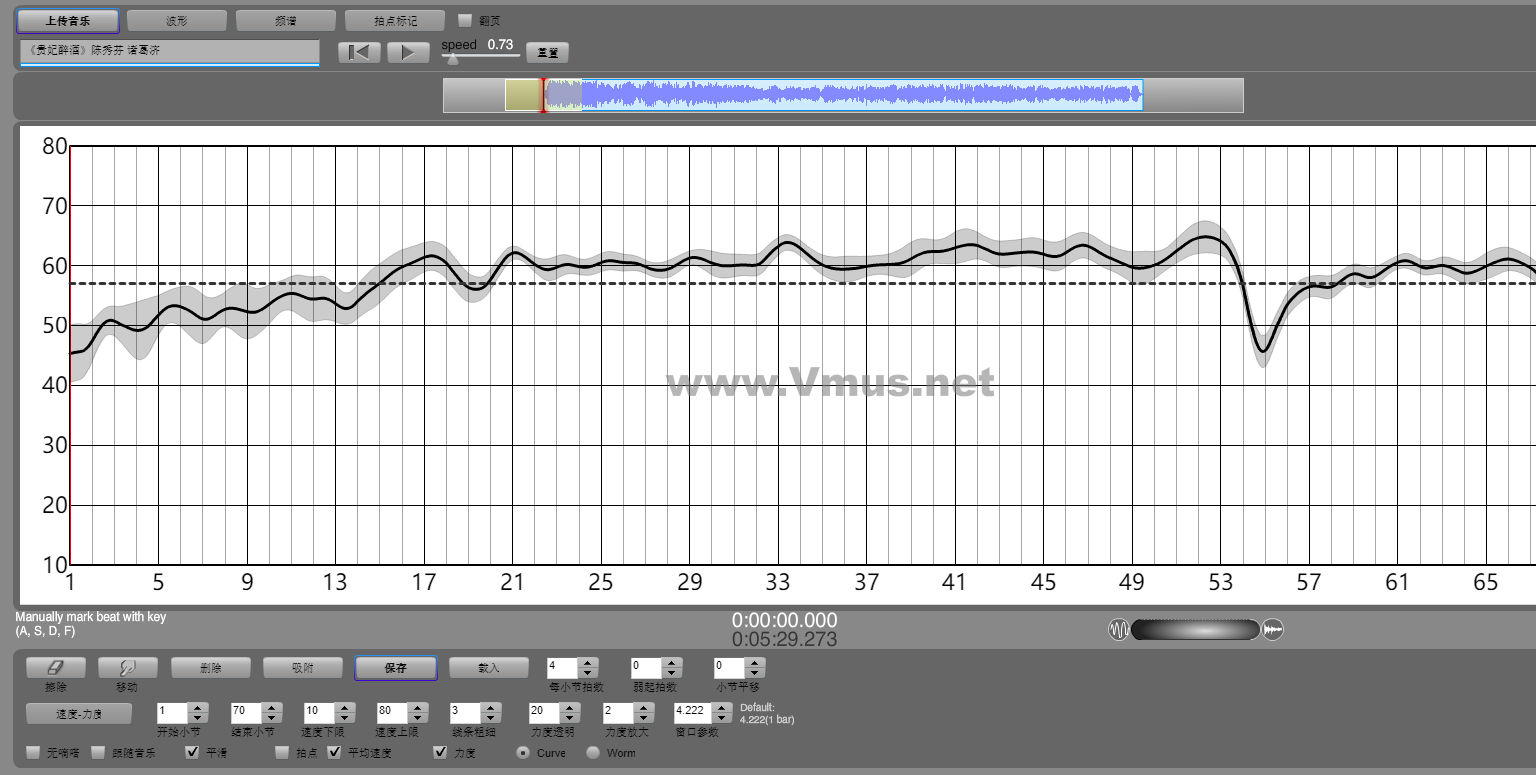
Task: Switch to the 波形 waveform view
Action: pyautogui.click(x=176, y=20)
